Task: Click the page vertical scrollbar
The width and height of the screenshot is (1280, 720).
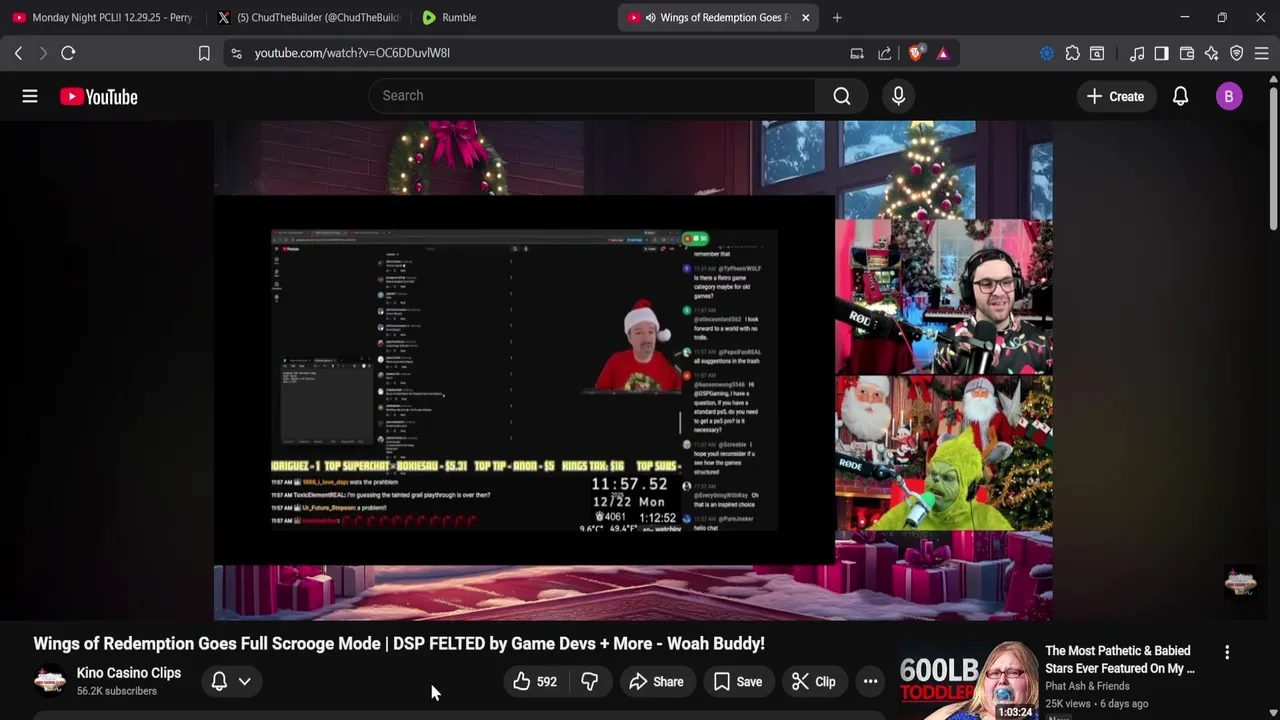Action: (1273, 160)
